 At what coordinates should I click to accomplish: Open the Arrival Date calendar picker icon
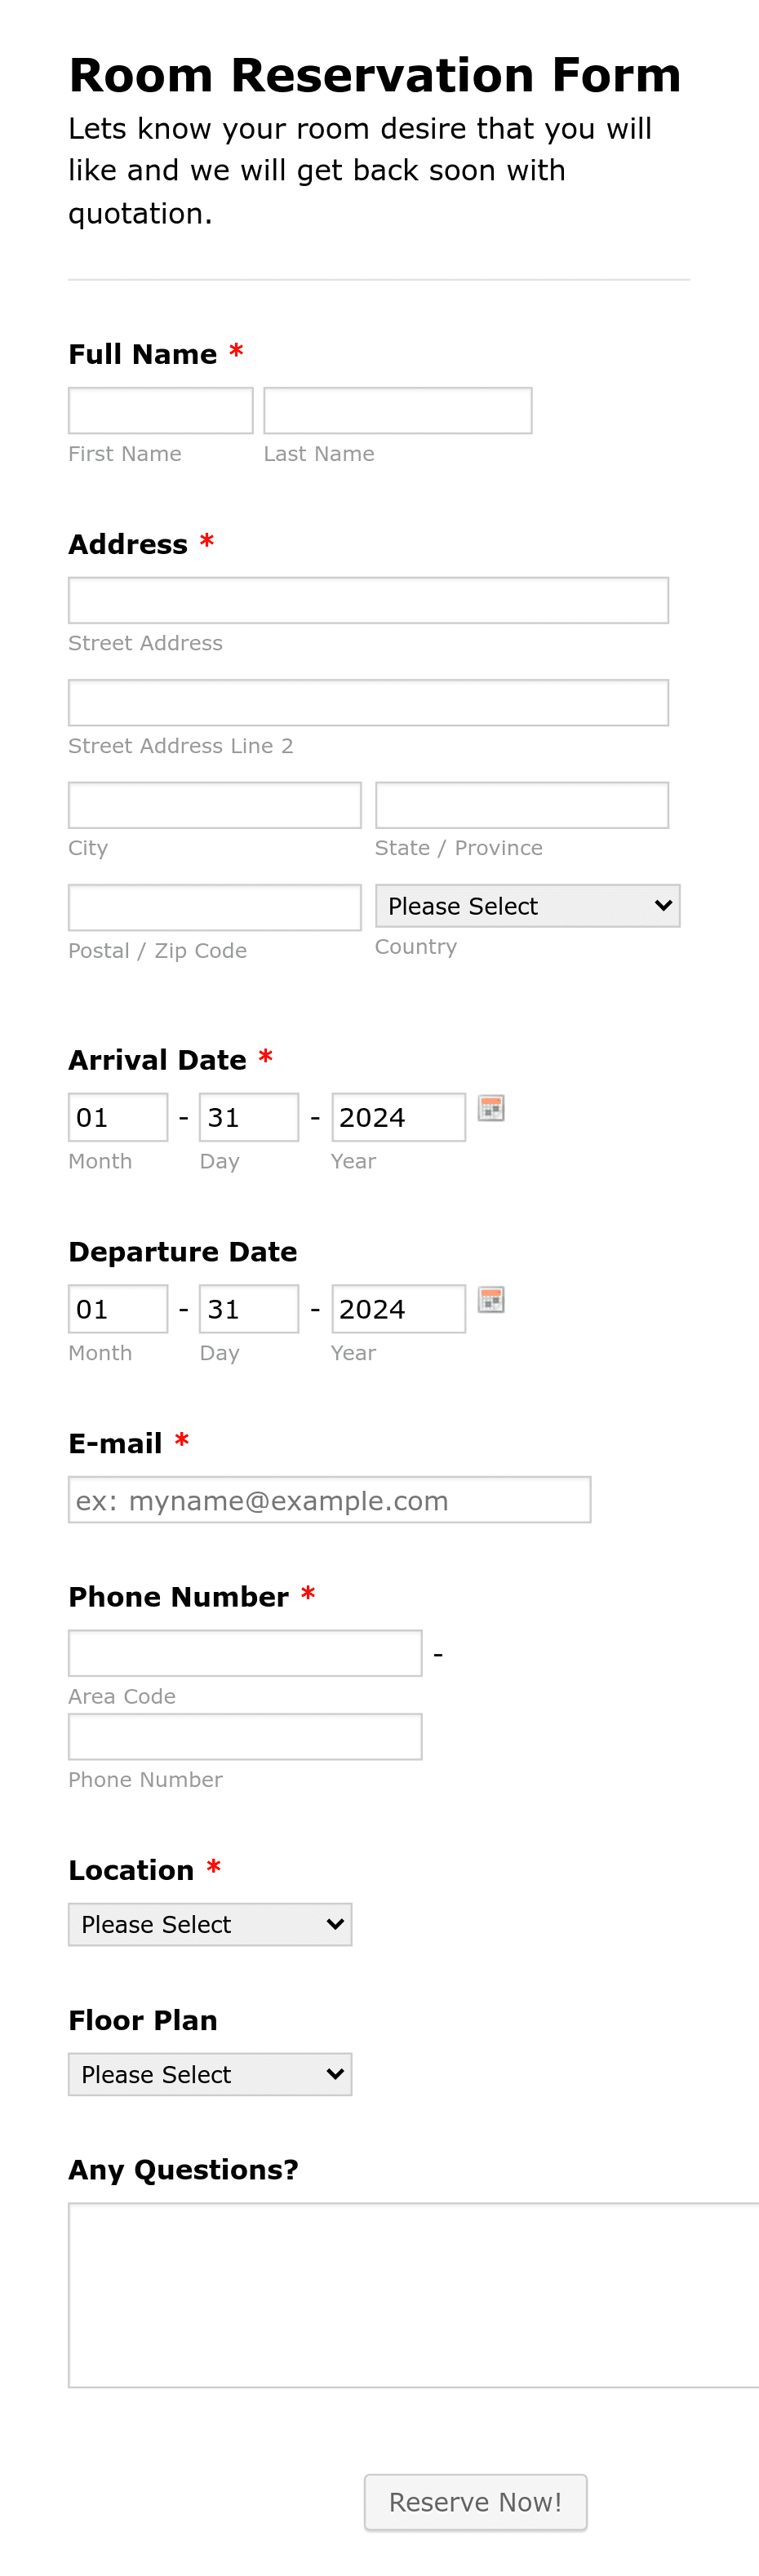[x=492, y=1108]
